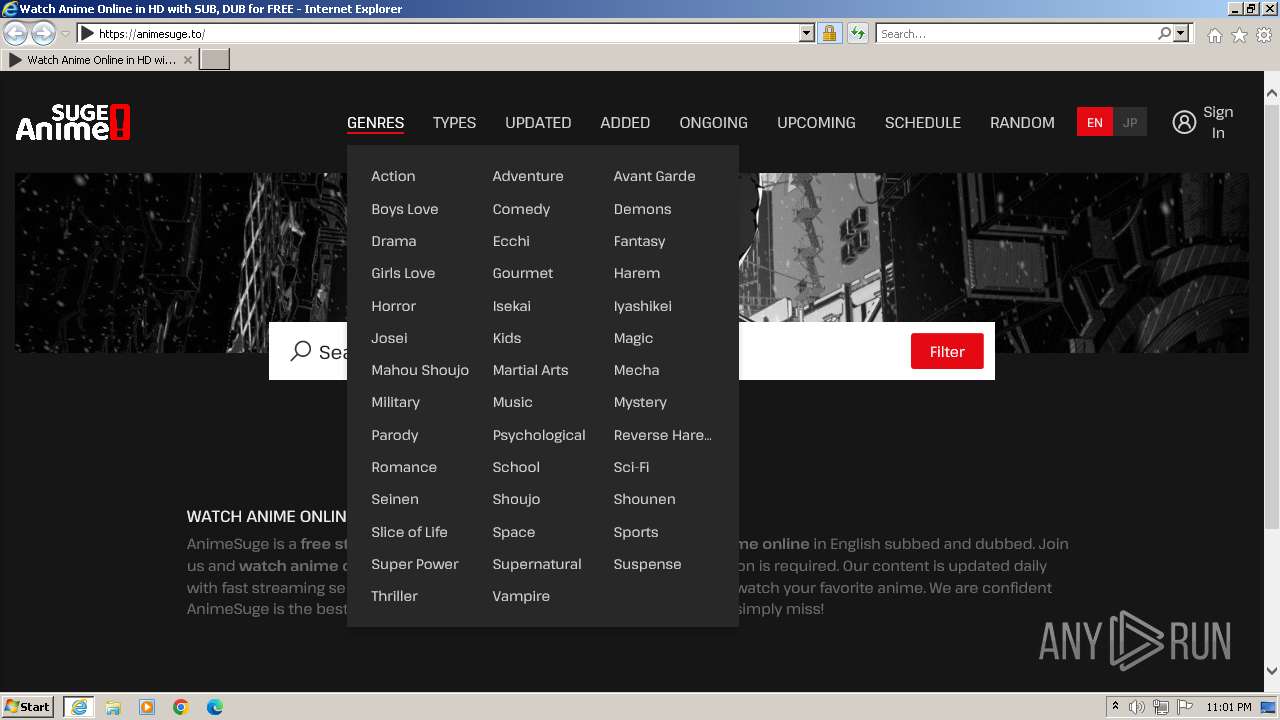This screenshot has width=1280, height=720.
Task: Click the Sign In link
Action: [x=1218, y=122]
